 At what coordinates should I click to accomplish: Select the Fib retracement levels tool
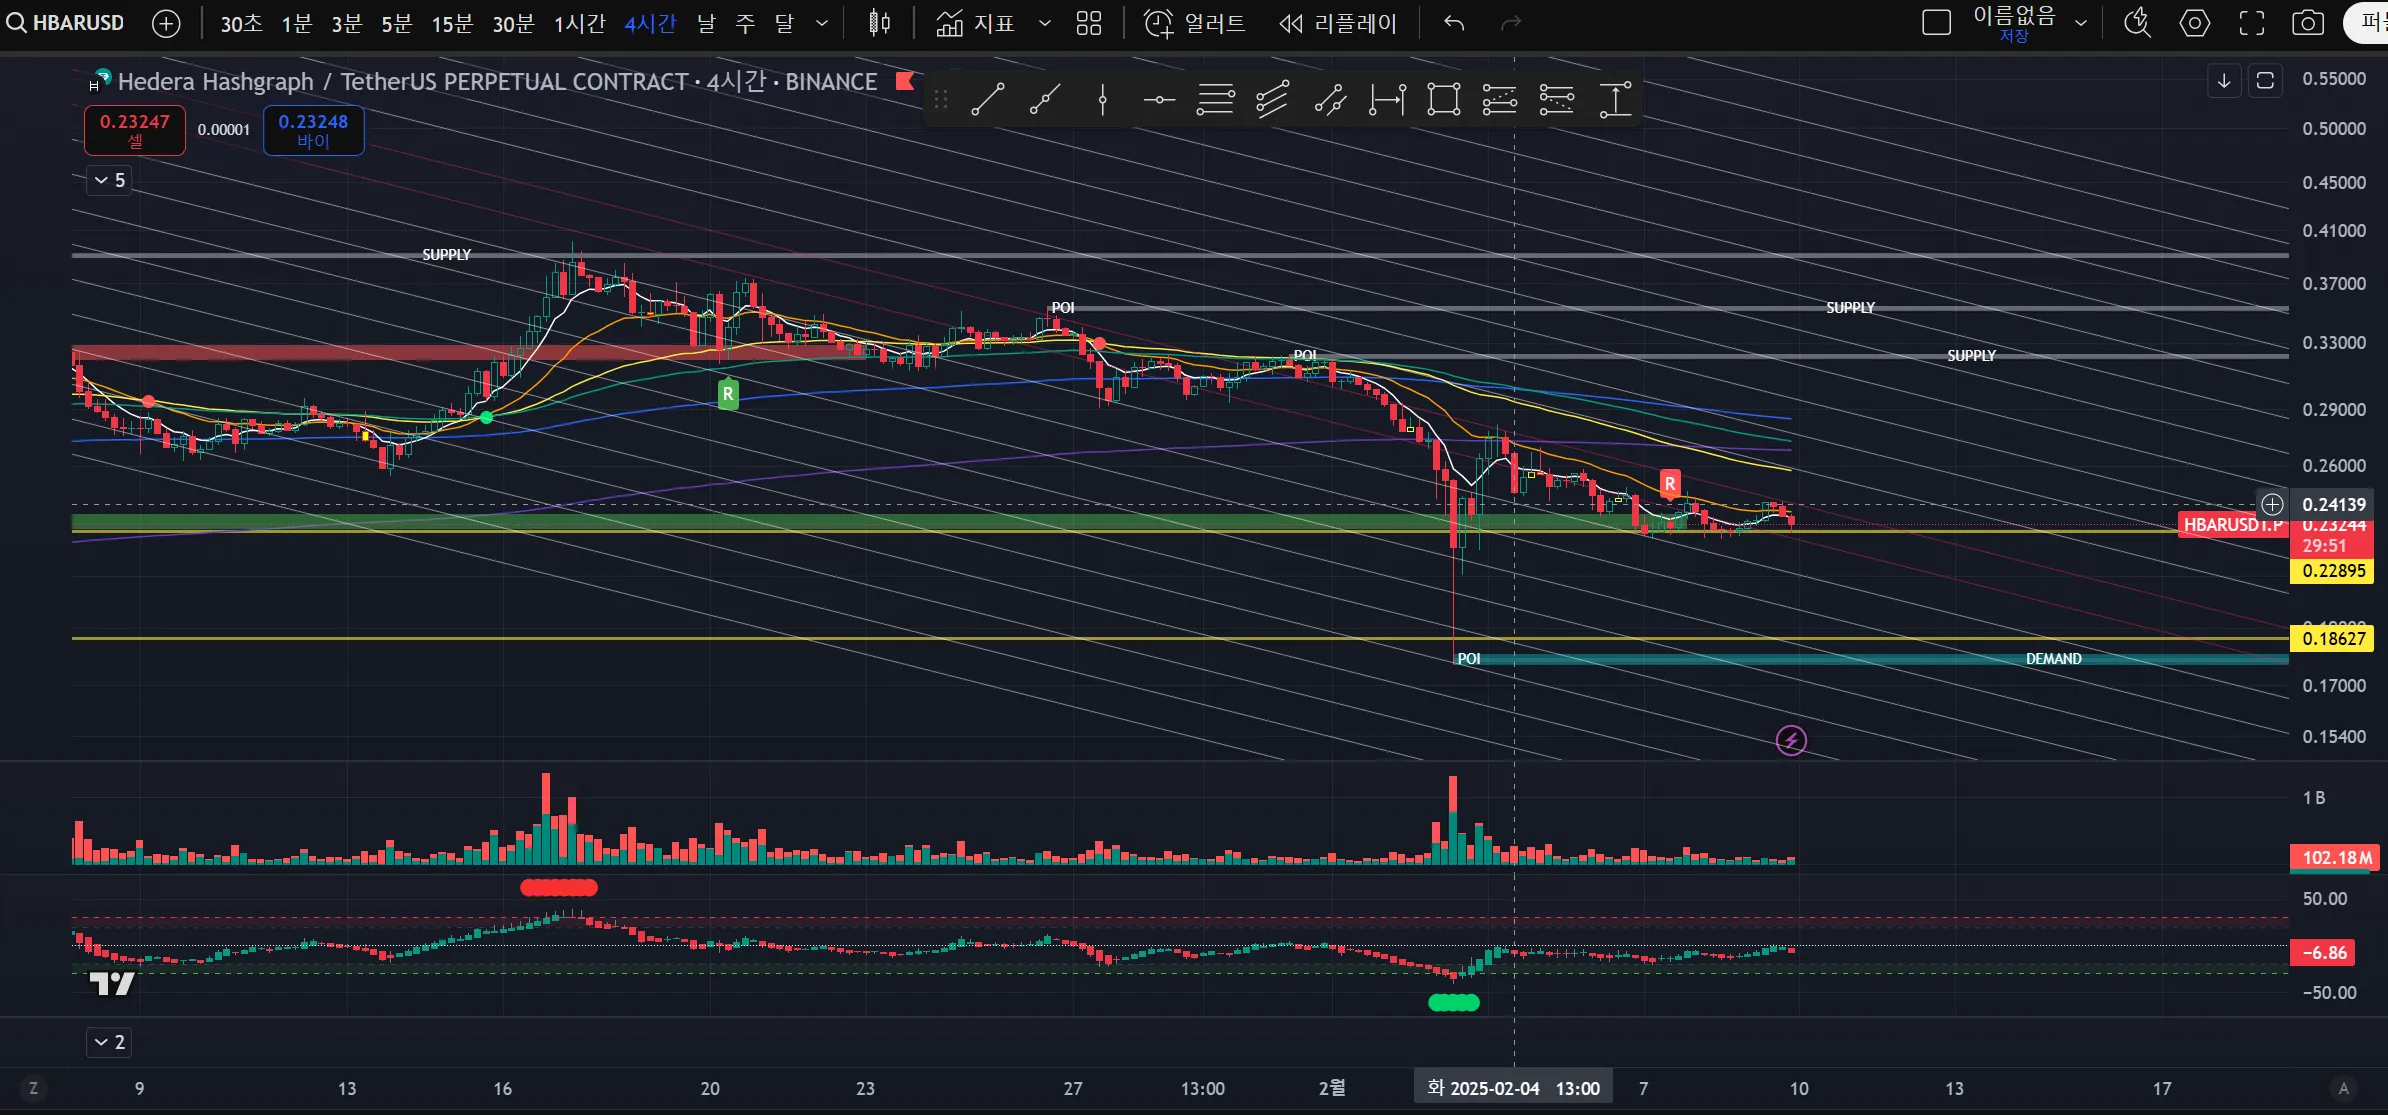click(x=1215, y=99)
